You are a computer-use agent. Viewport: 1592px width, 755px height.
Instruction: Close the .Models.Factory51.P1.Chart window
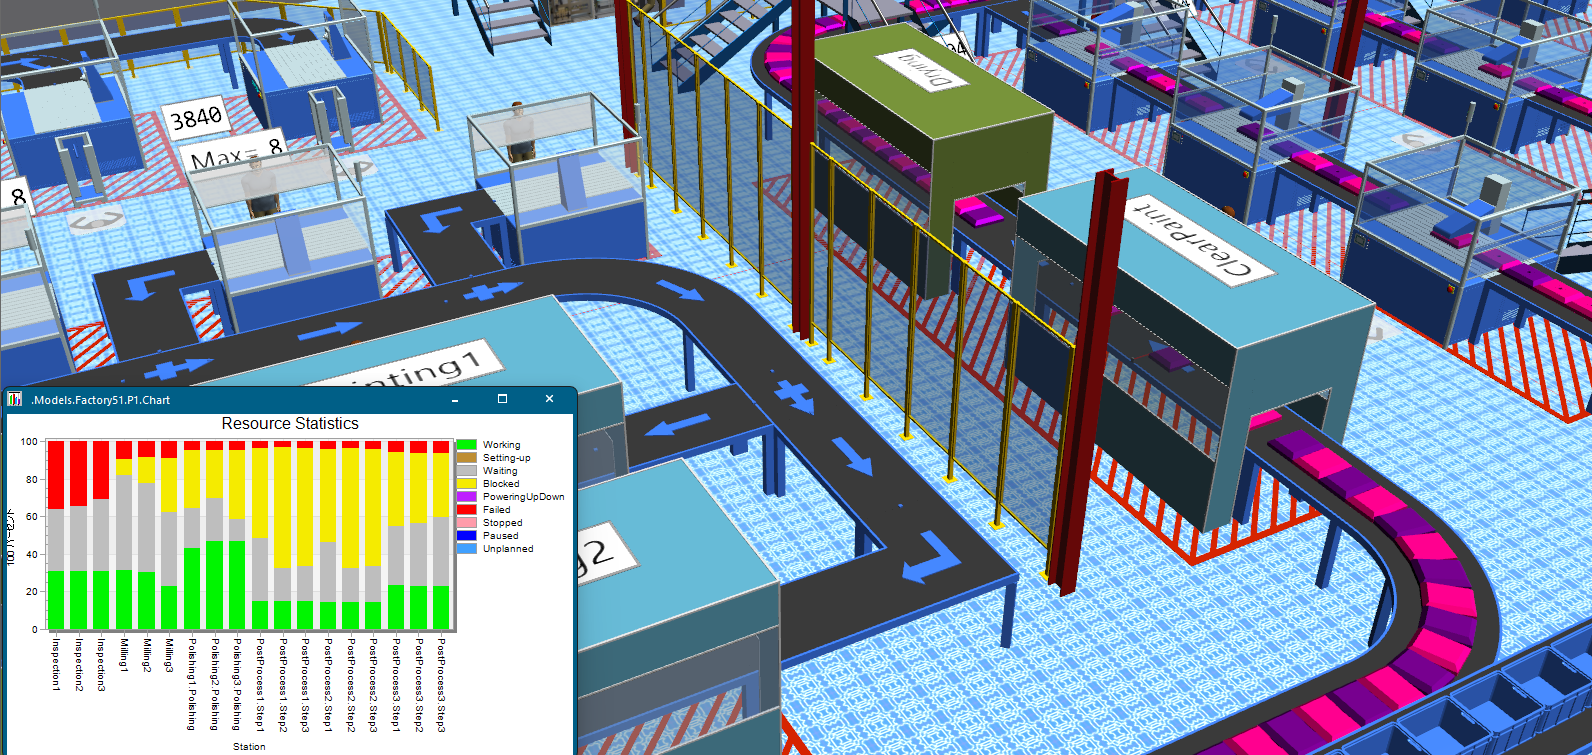pyautogui.click(x=549, y=399)
